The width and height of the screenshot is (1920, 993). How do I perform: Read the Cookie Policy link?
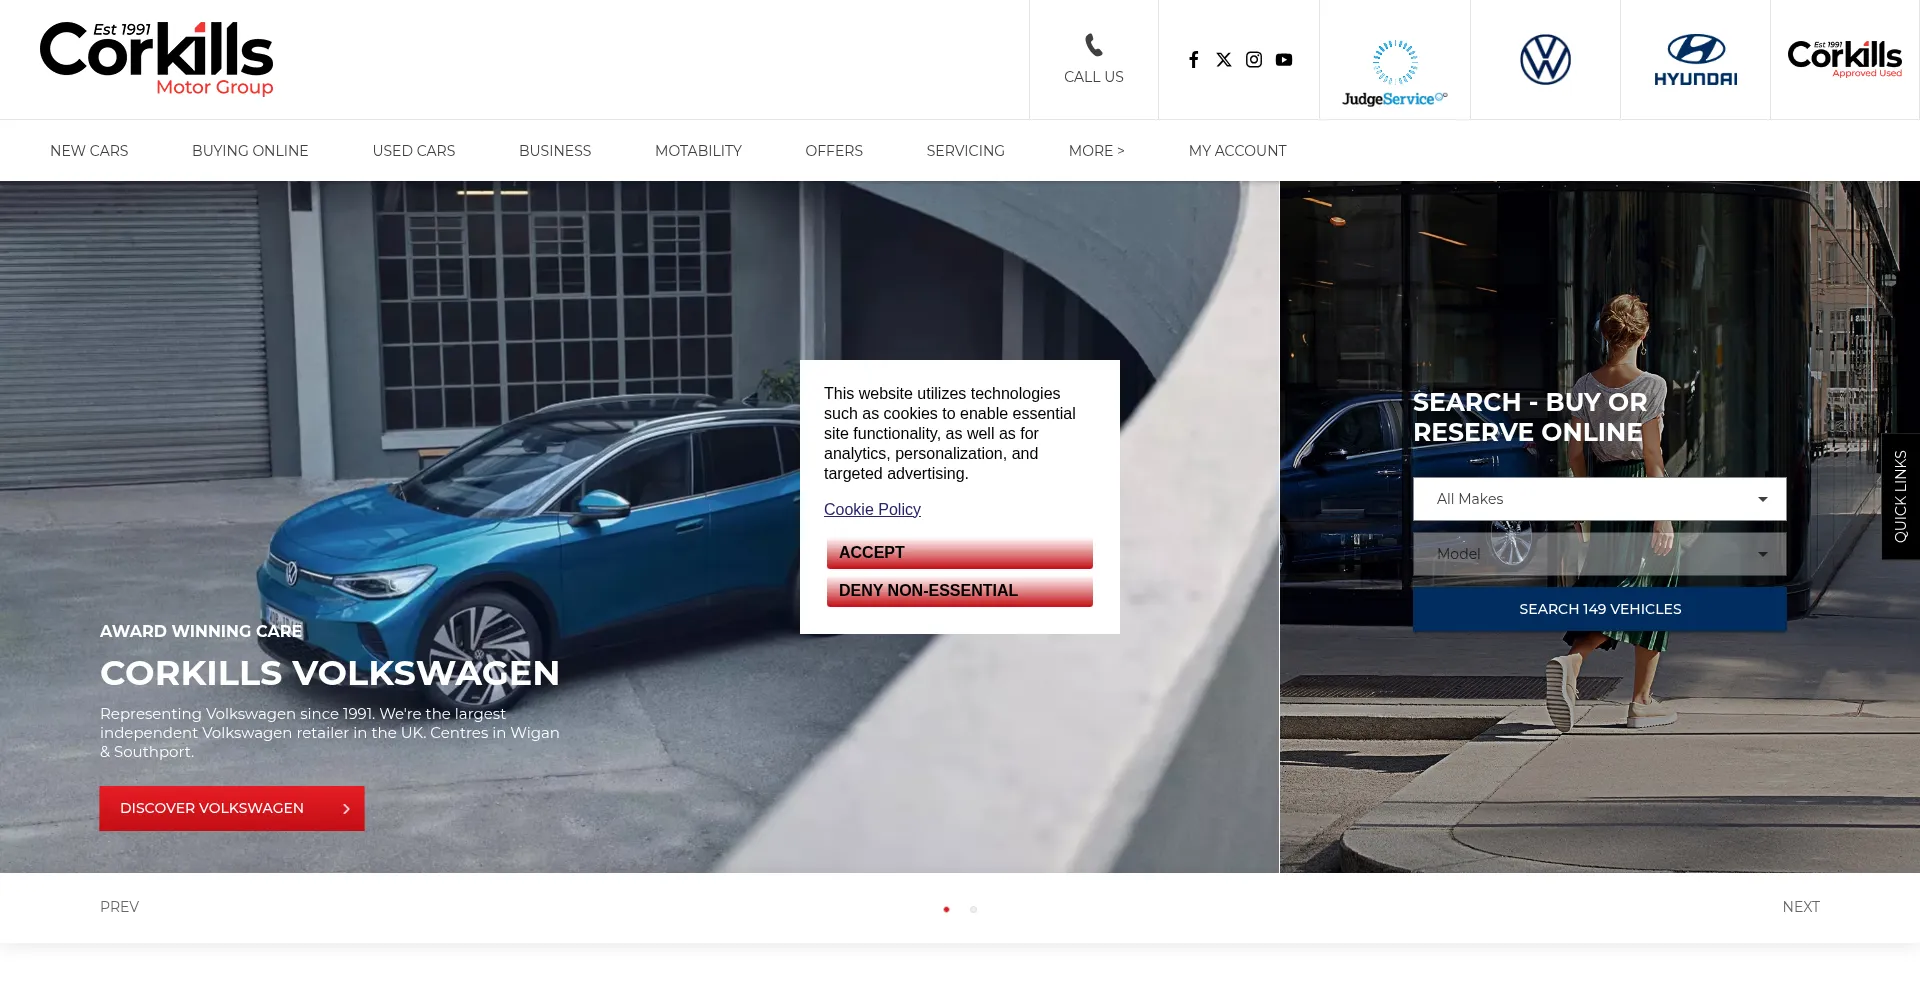click(x=872, y=510)
